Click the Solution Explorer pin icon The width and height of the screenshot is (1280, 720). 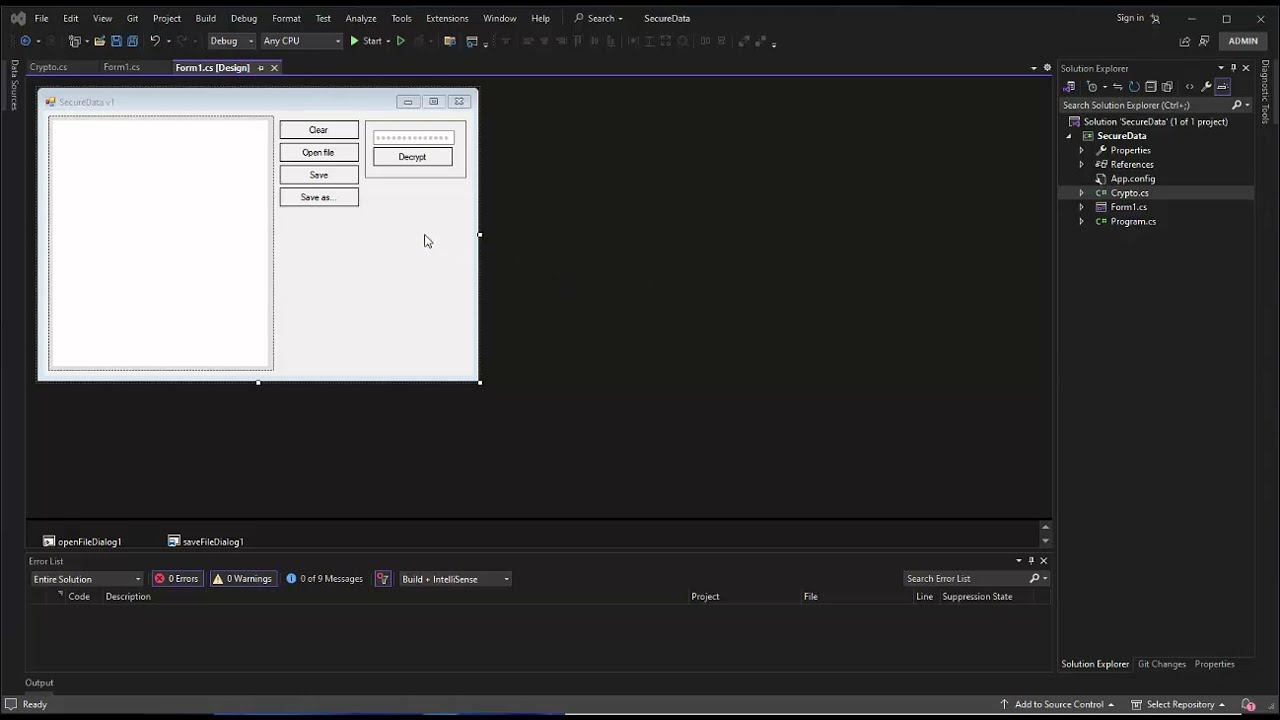[x=1233, y=68]
